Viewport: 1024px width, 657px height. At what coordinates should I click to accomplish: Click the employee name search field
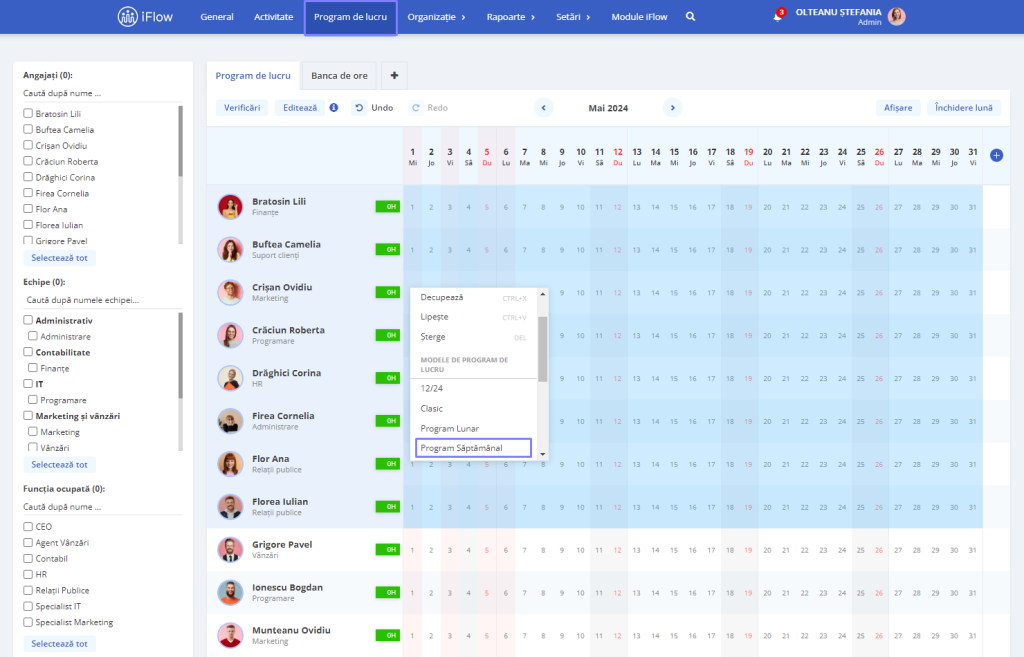(x=101, y=93)
